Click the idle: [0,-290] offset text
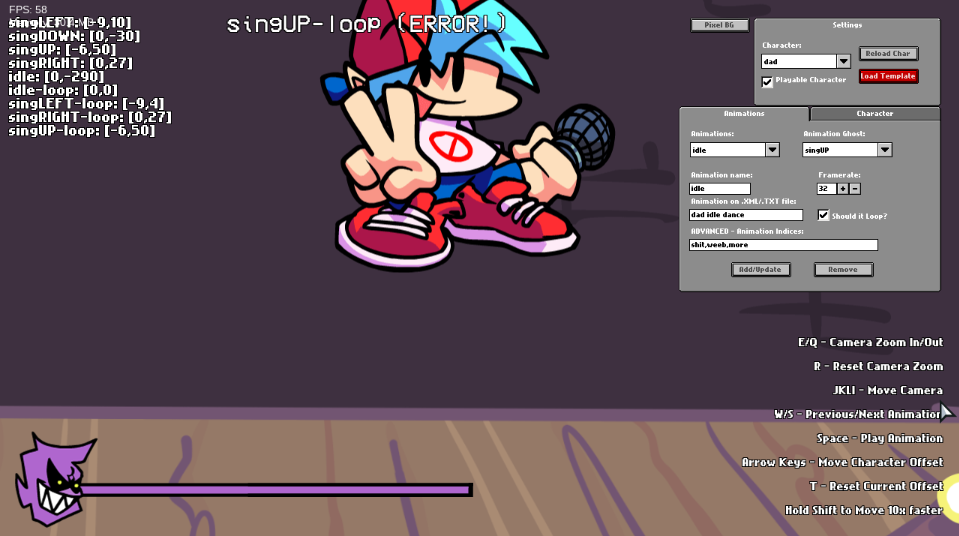 [x=56, y=76]
